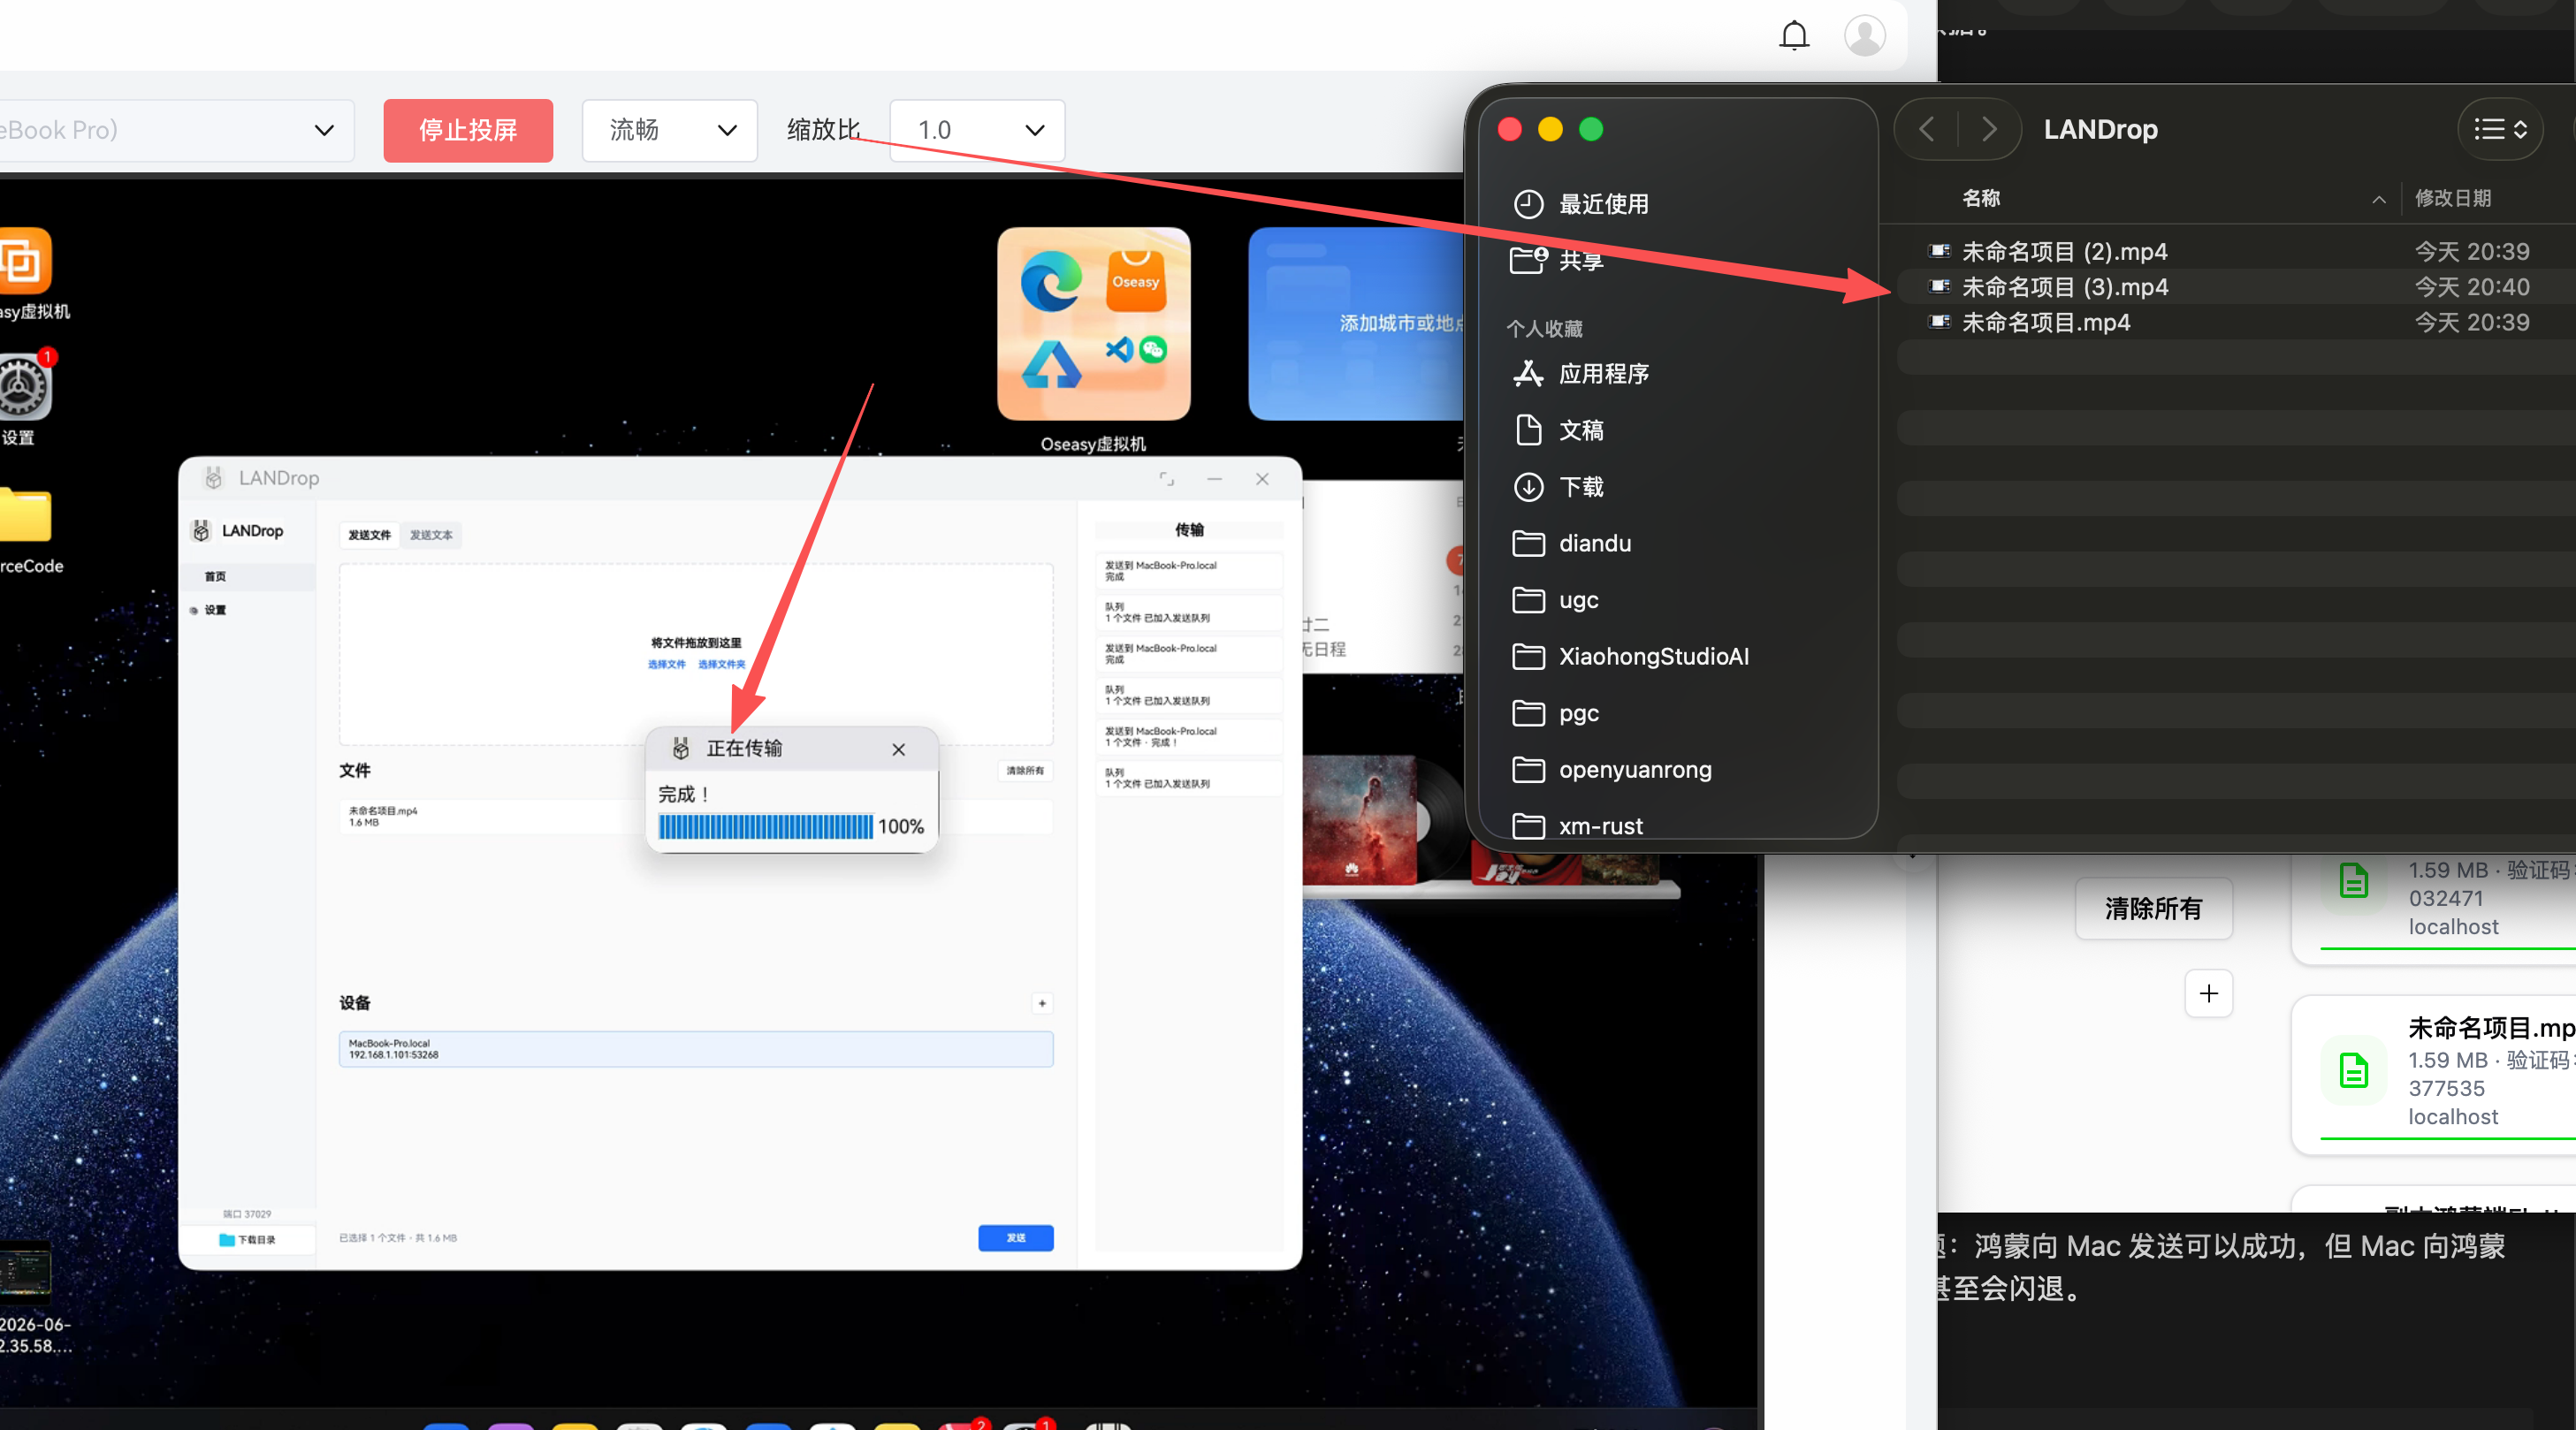Click the large 清除所有 button below Finder
Viewport: 2576px width, 1430px height.
(2153, 909)
